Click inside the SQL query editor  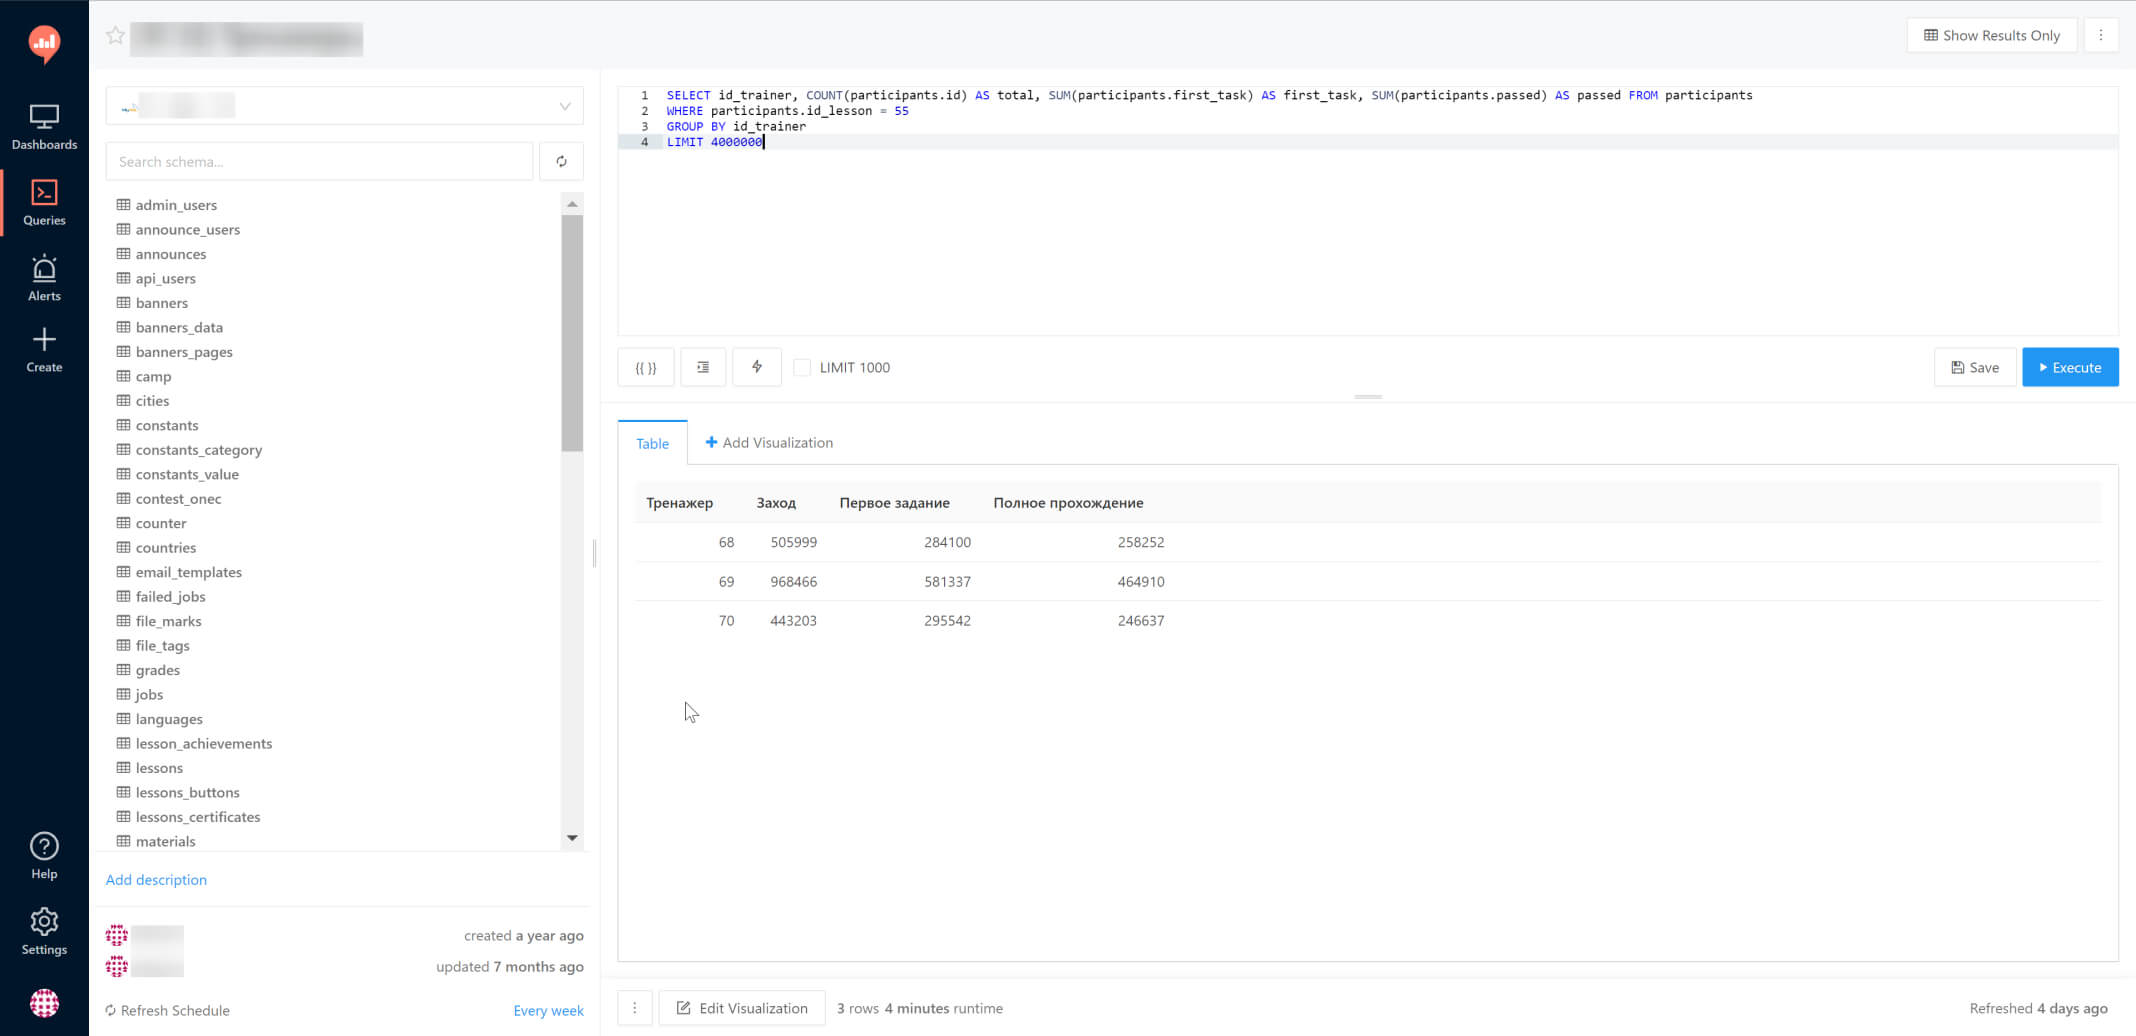[1367, 210]
